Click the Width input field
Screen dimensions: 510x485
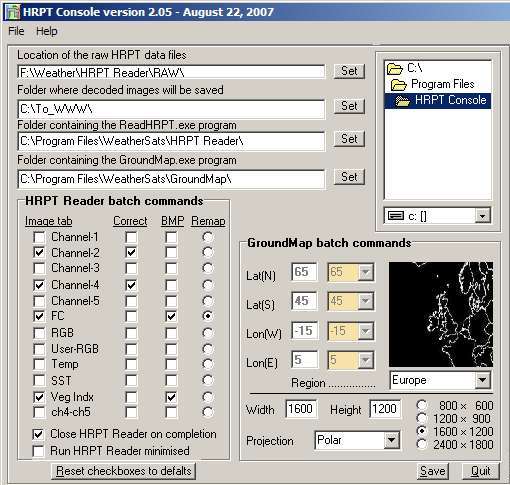(x=301, y=409)
